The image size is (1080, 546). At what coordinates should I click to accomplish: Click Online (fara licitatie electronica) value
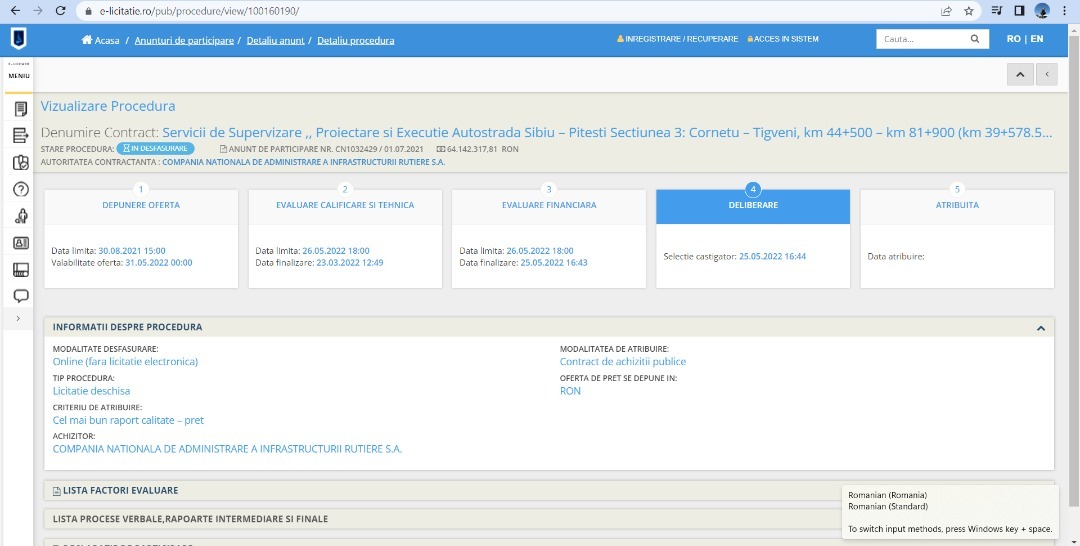125,361
